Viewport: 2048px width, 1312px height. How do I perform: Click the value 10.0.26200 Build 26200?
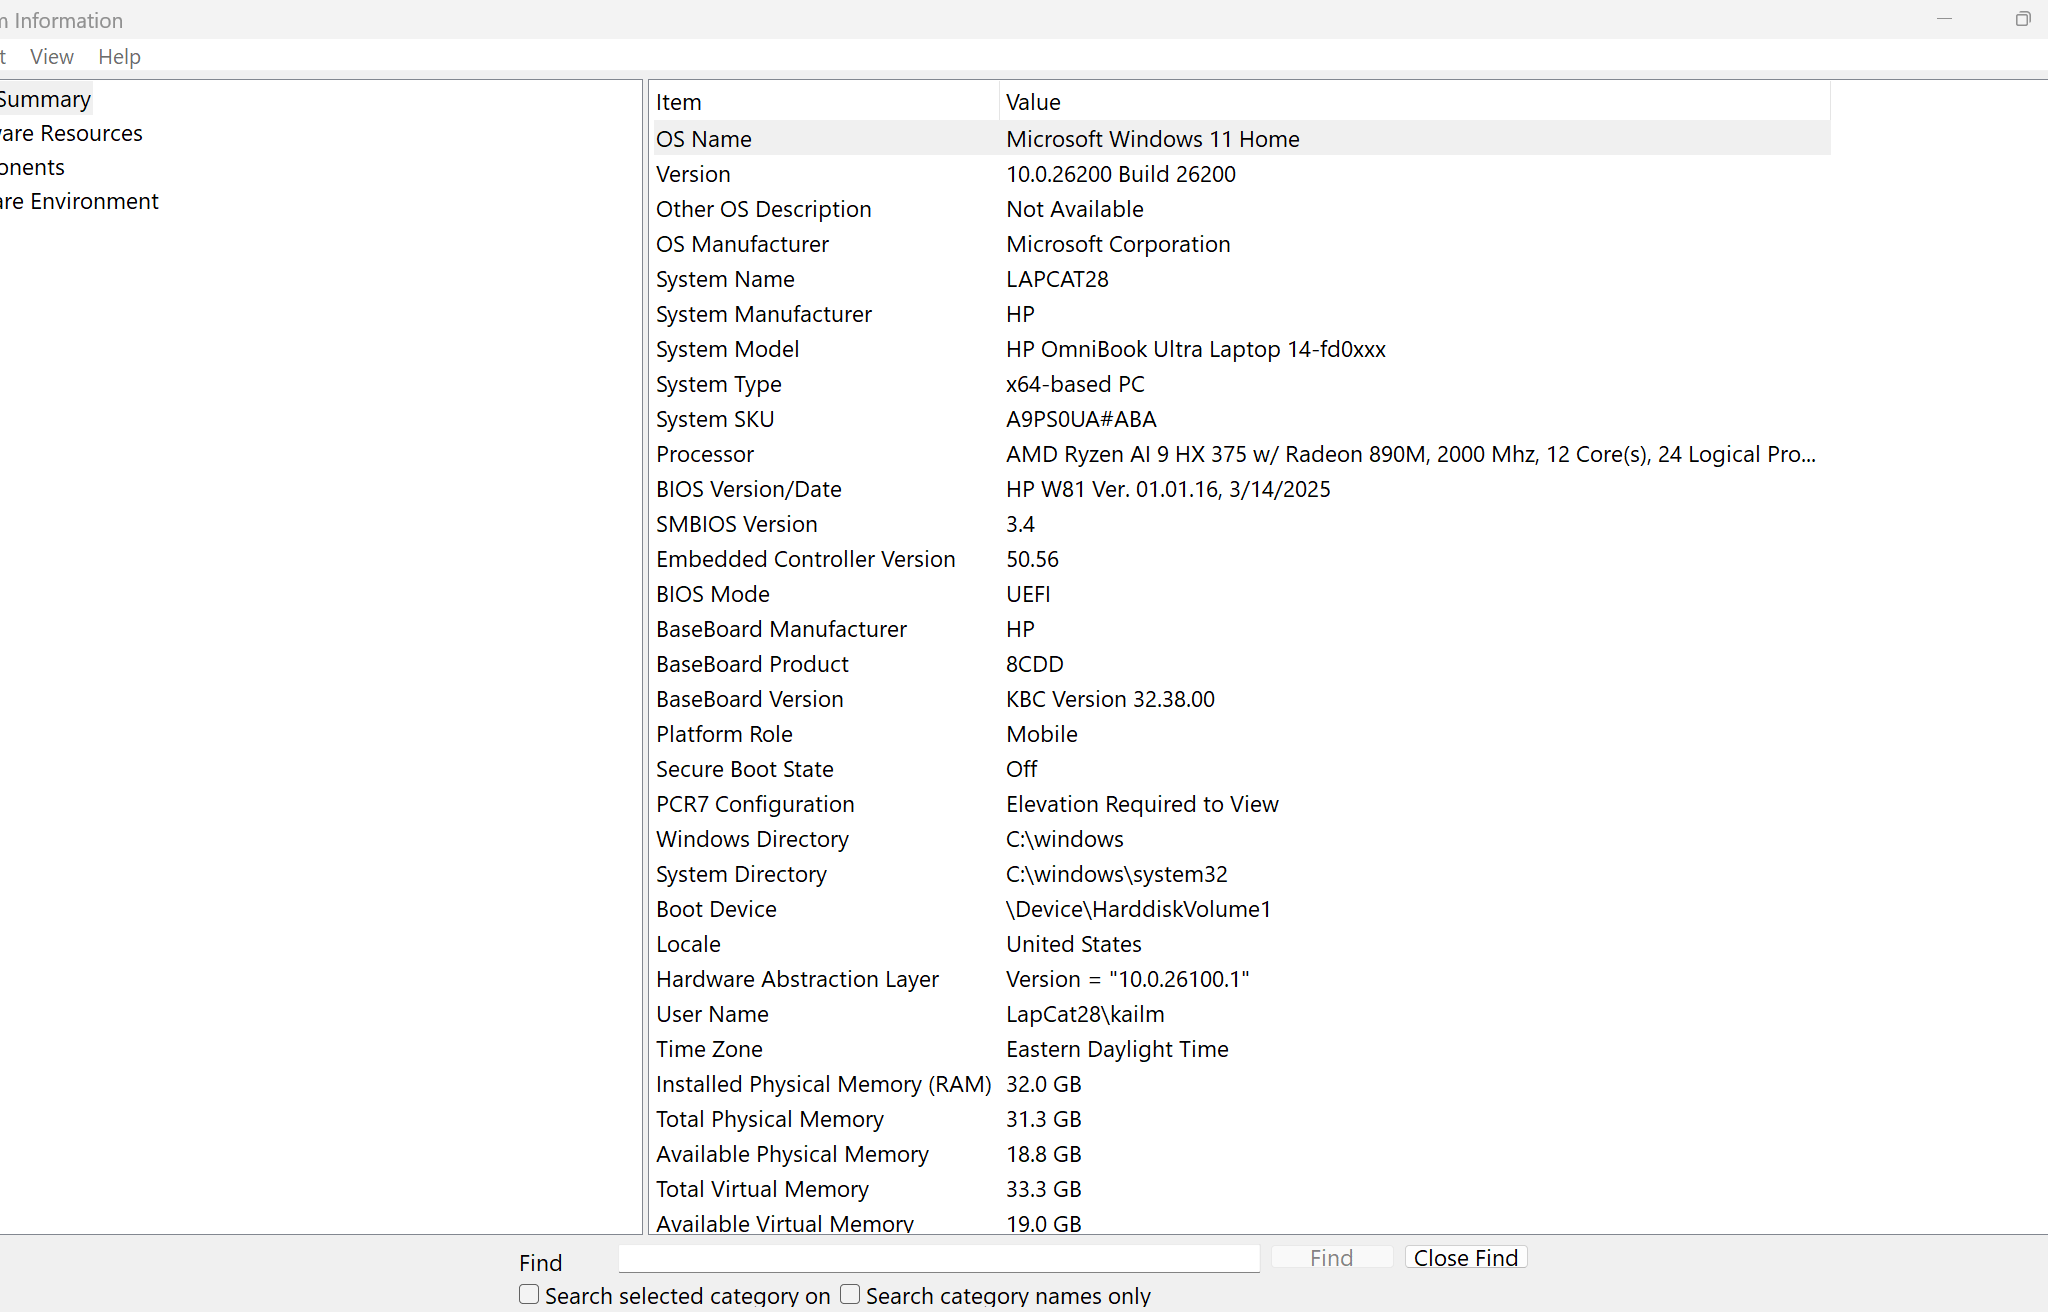1121,174
